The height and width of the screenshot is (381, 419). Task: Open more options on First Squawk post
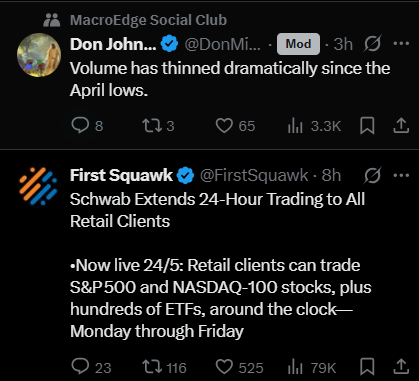tap(401, 175)
